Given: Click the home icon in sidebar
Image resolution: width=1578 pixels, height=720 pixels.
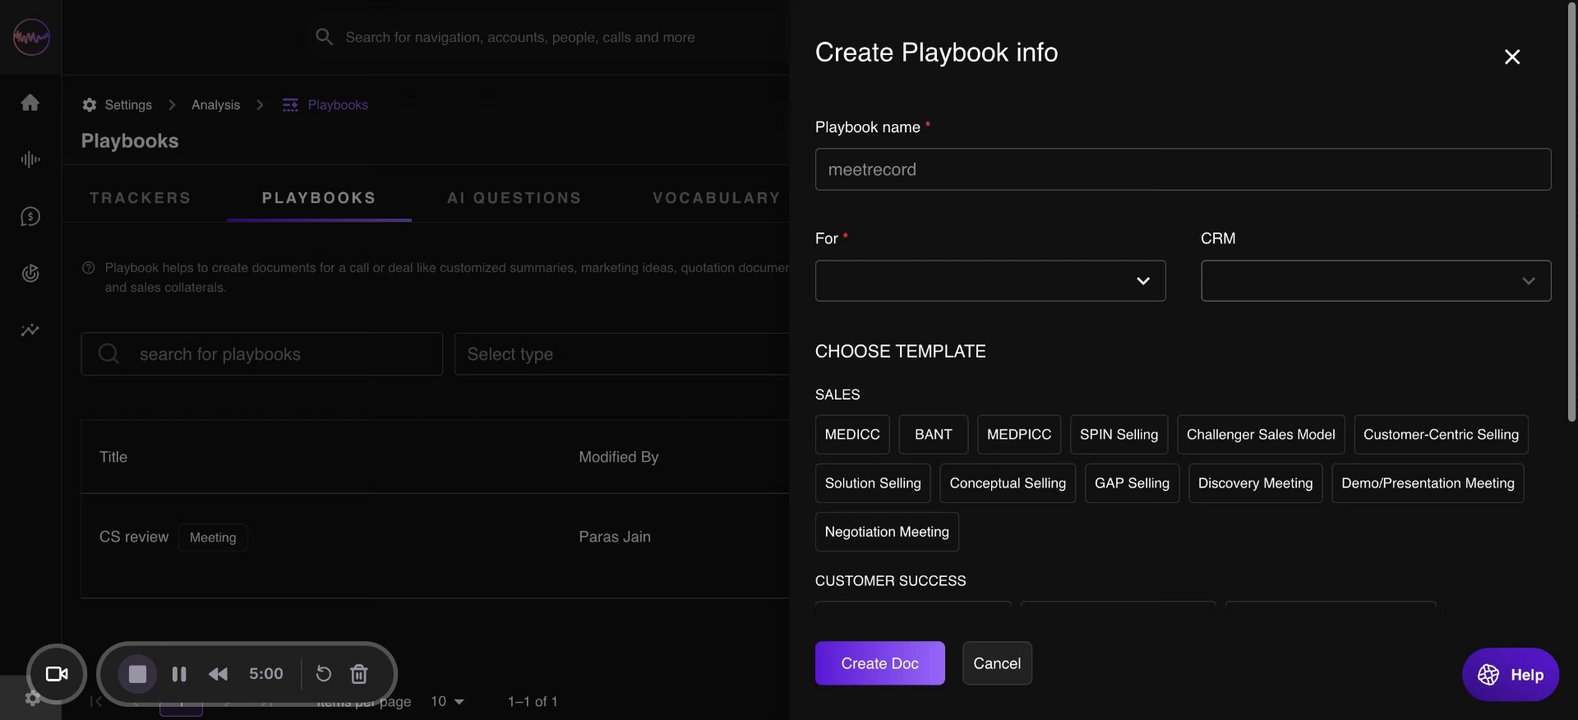Looking at the screenshot, I should click(30, 103).
